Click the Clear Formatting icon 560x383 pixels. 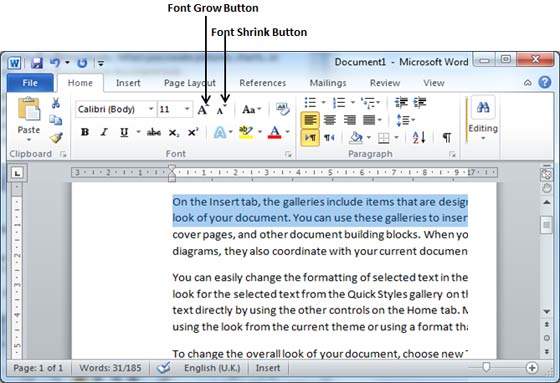282,109
